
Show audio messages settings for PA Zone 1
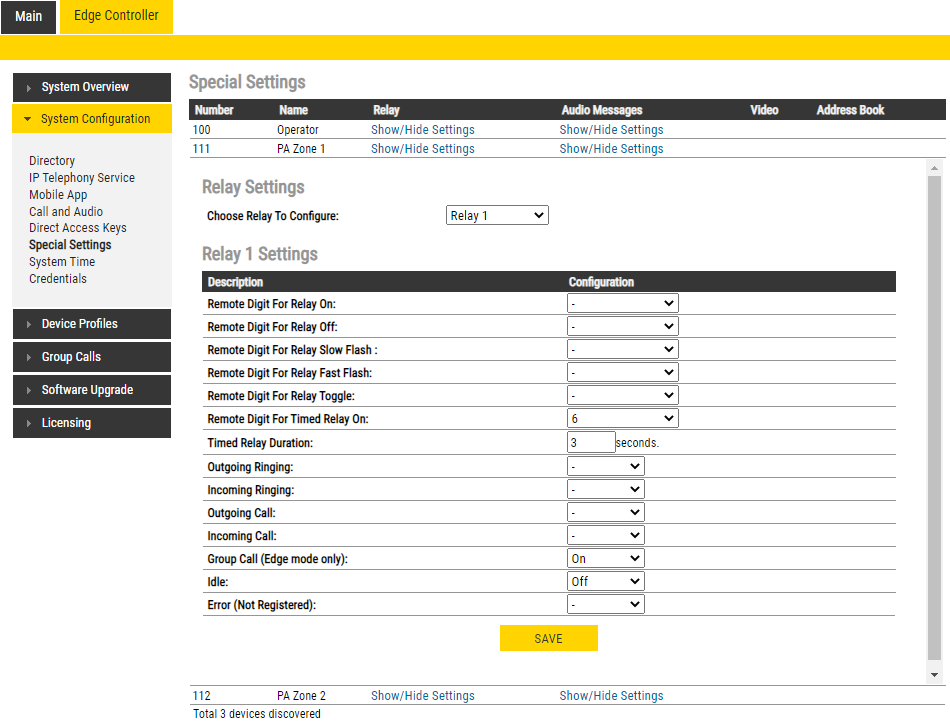[611, 149]
